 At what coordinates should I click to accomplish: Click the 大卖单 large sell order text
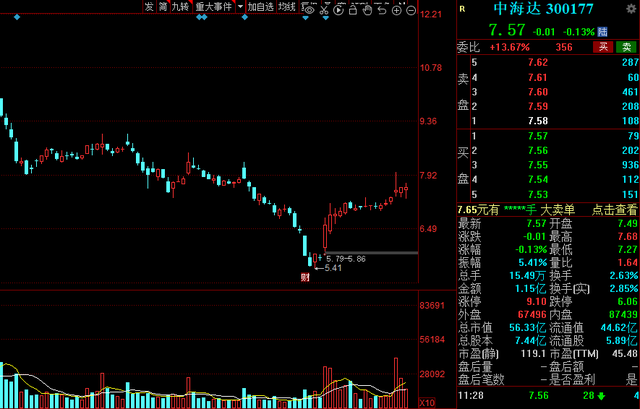tap(557, 210)
